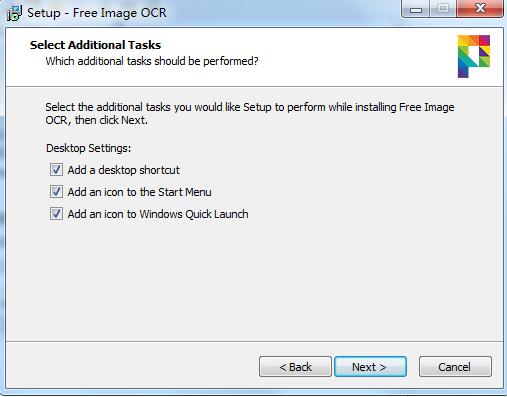Click instruction line starting 'Select the additional tasks'
The width and height of the screenshot is (507, 397).
pos(250,107)
